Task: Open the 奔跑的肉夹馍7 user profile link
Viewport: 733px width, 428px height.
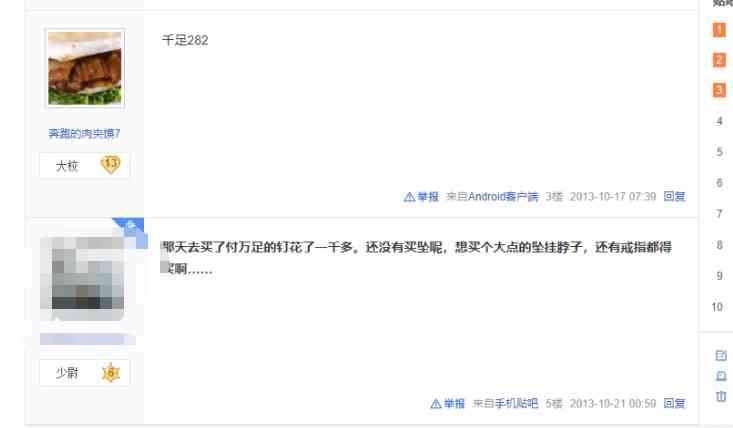Action: click(85, 134)
